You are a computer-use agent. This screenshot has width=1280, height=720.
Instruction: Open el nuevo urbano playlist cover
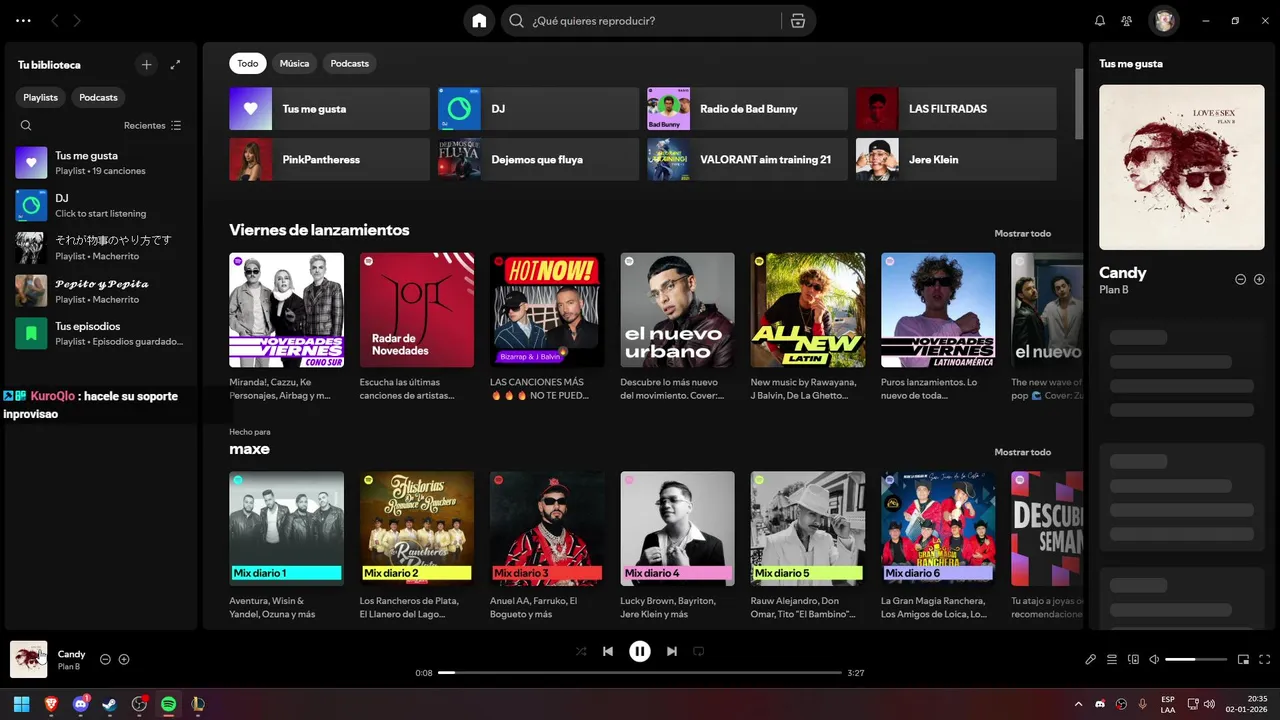point(678,310)
